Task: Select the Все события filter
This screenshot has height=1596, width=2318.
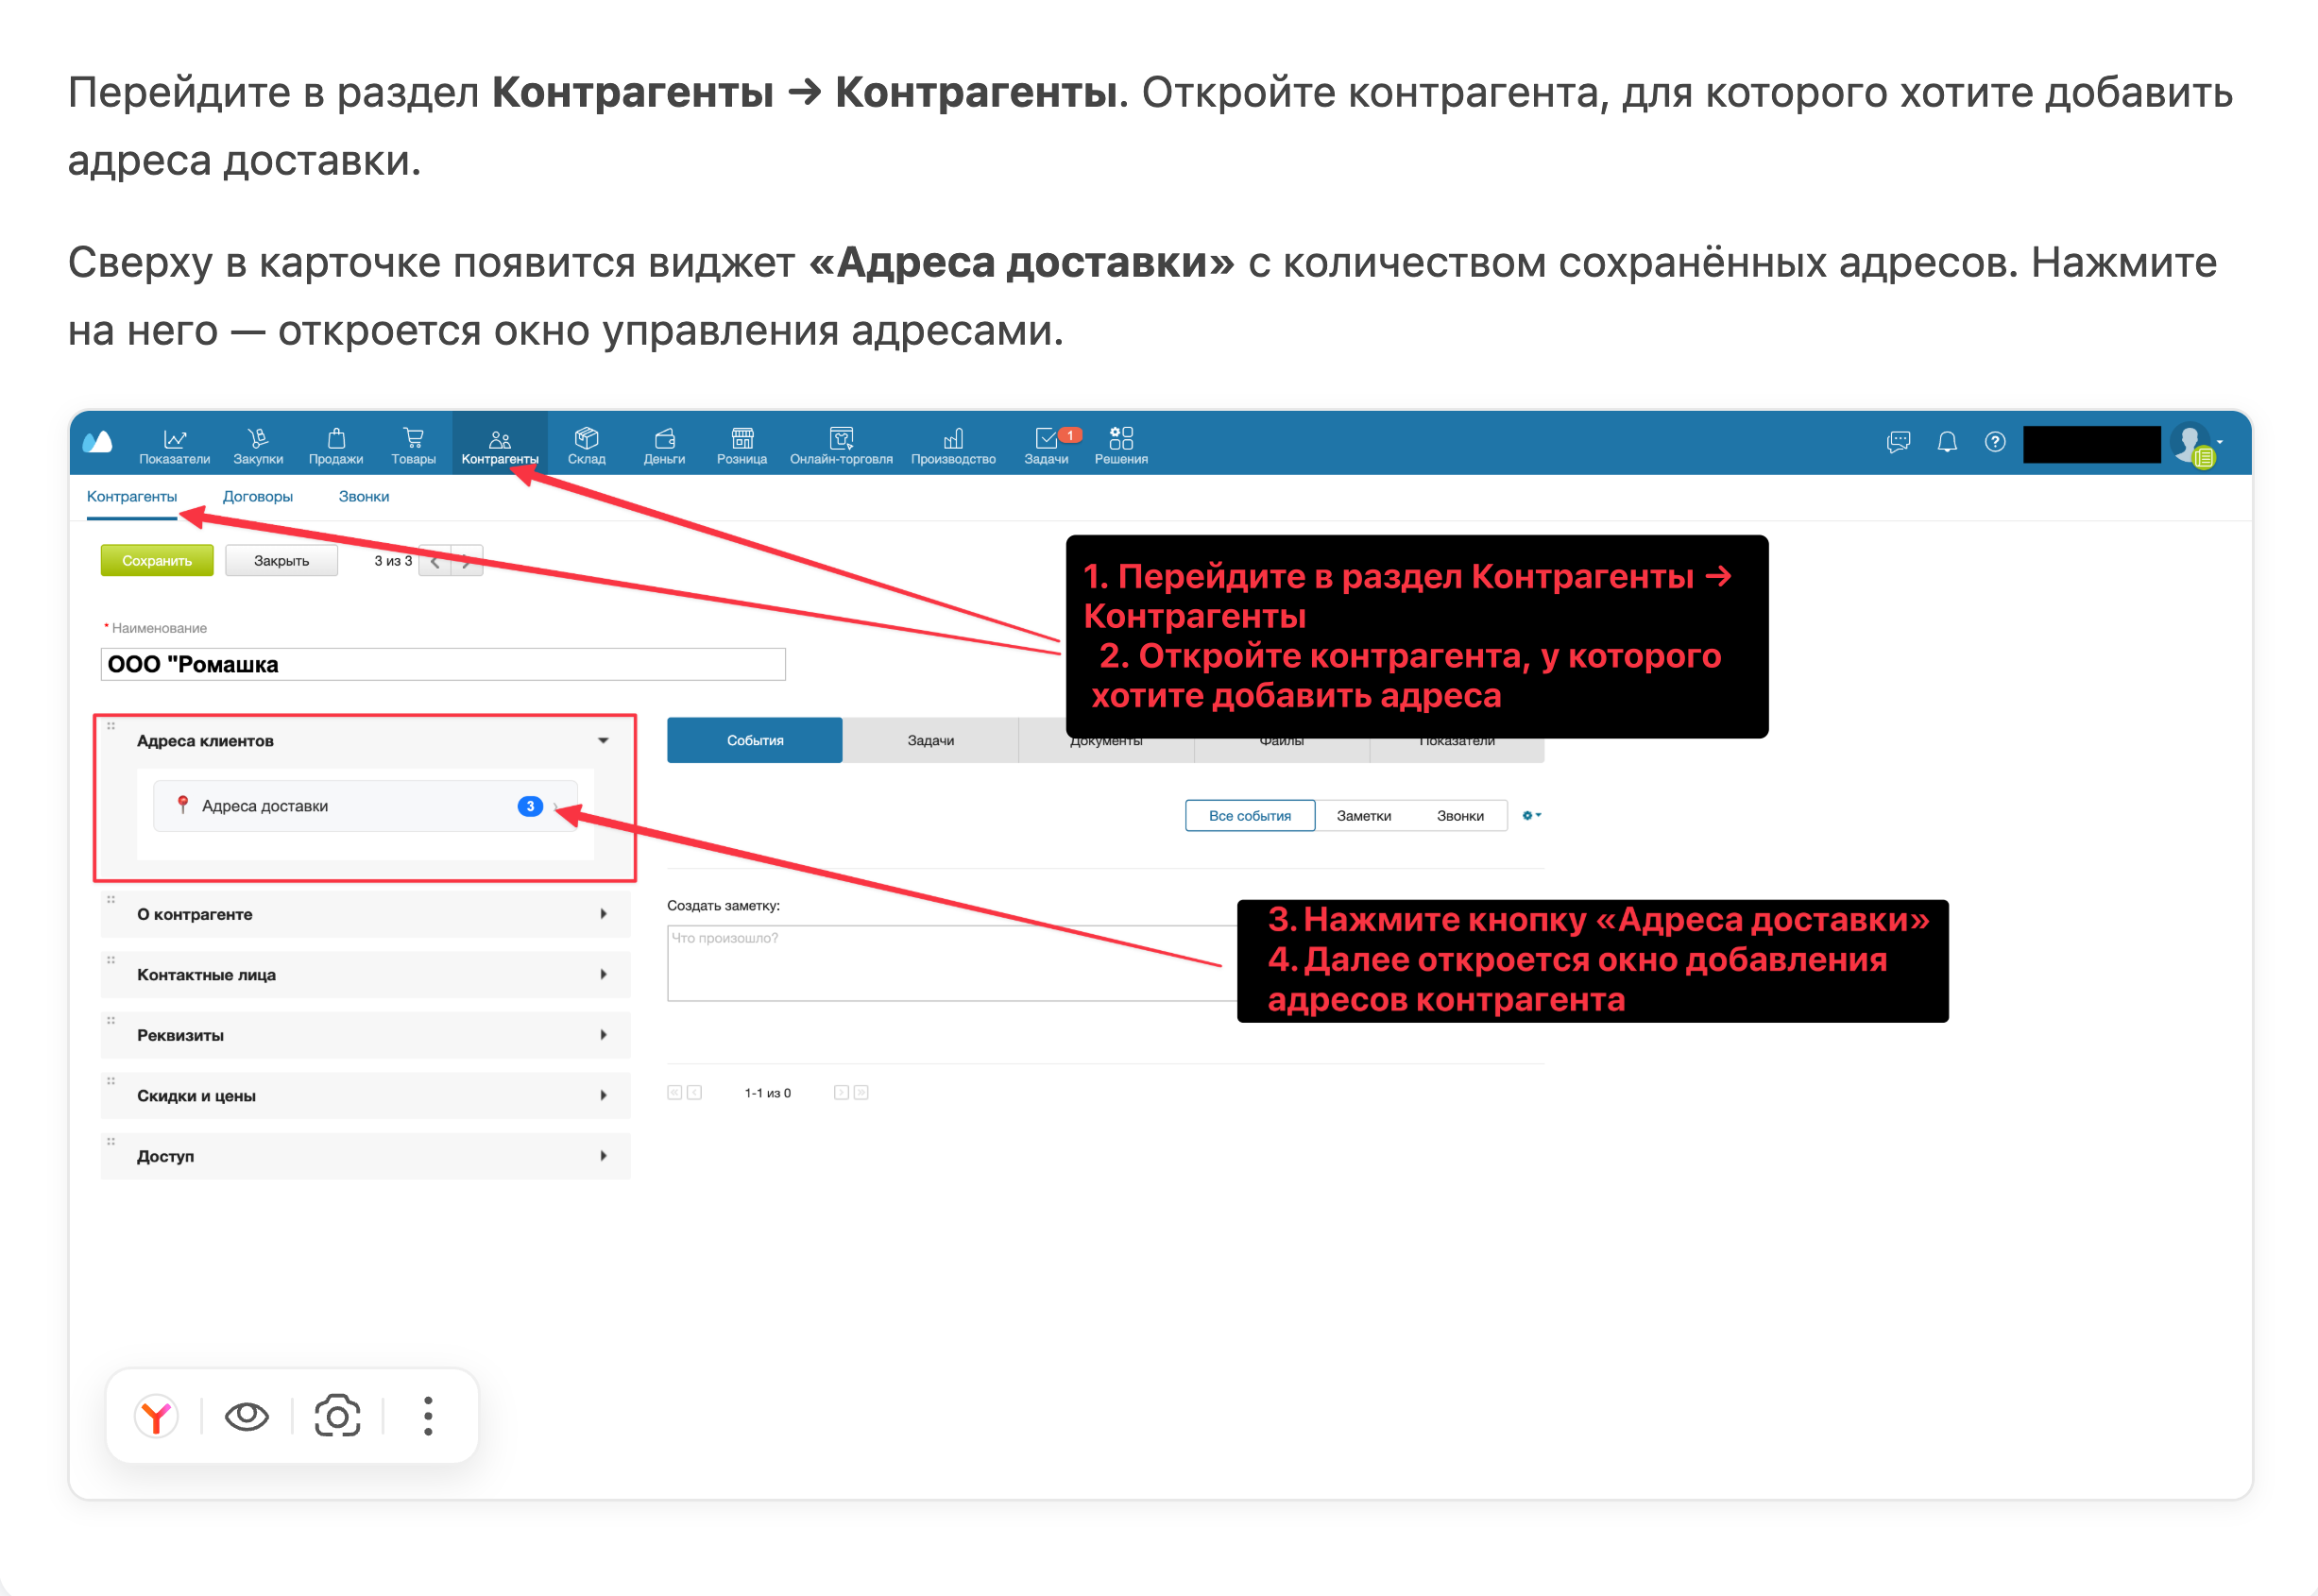Action: pos(1249,815)
